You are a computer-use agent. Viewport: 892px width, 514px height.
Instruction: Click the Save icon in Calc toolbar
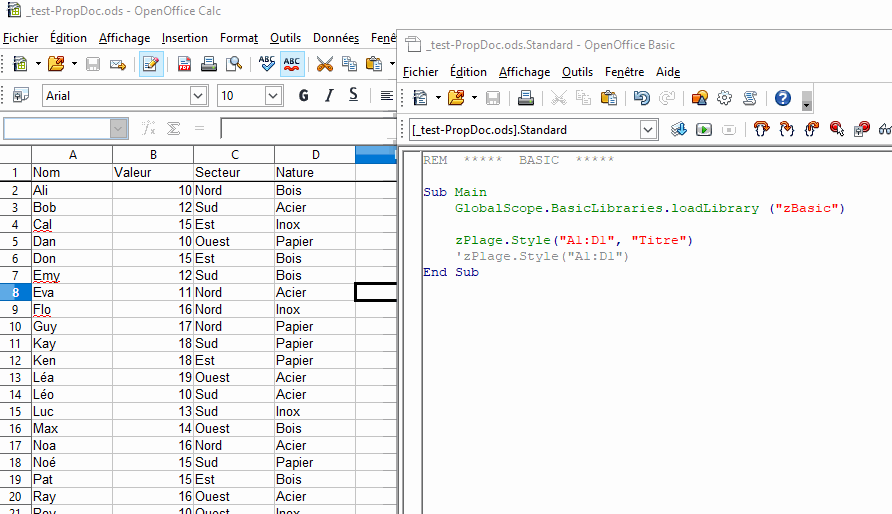[x=93, y=64]
